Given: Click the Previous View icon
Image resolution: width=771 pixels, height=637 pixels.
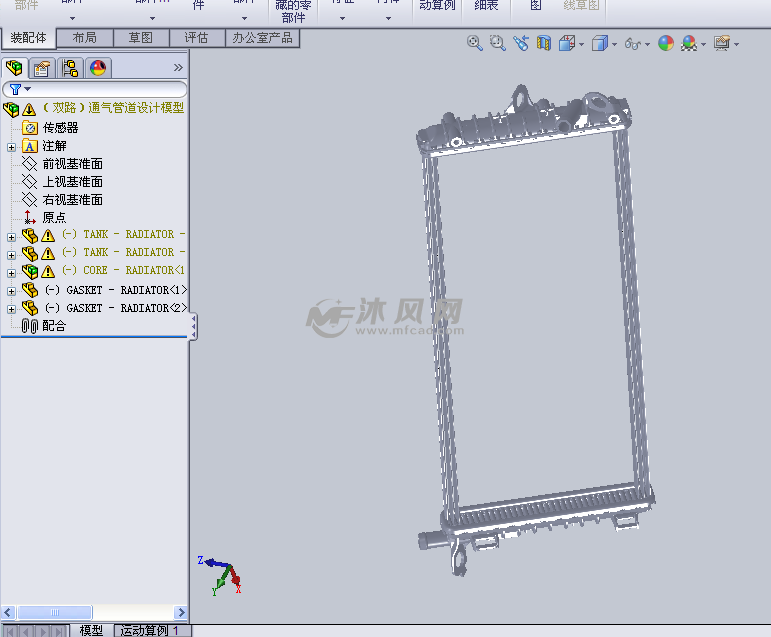Looking at the screenshot, I should (x=521, y=43).
